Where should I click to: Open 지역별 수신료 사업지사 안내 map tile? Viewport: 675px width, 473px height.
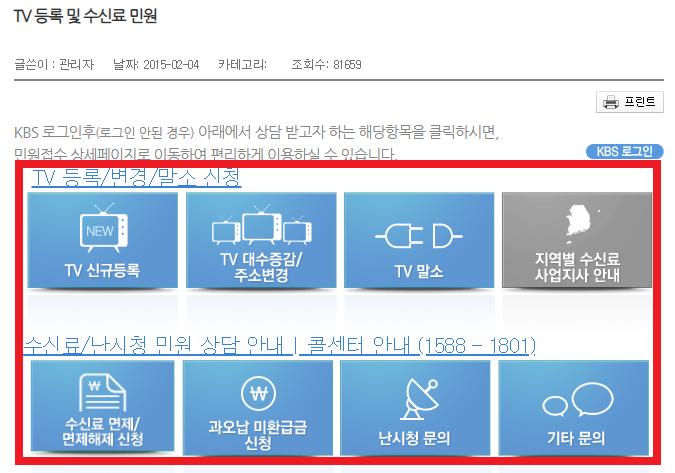tap(577, 240)
